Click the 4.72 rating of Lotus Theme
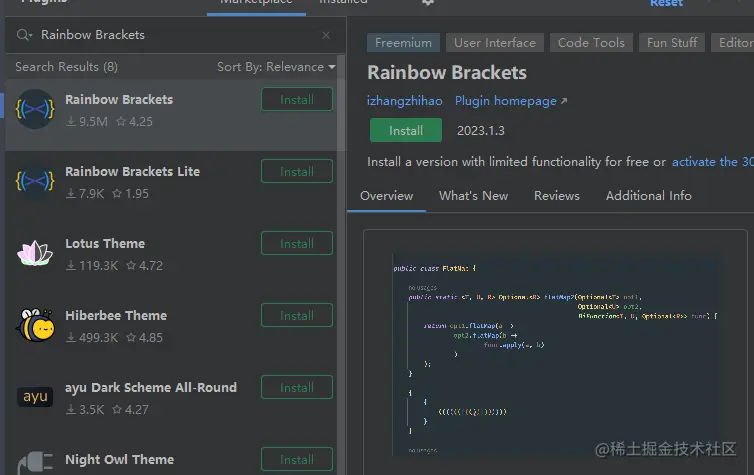 (145, 265)
